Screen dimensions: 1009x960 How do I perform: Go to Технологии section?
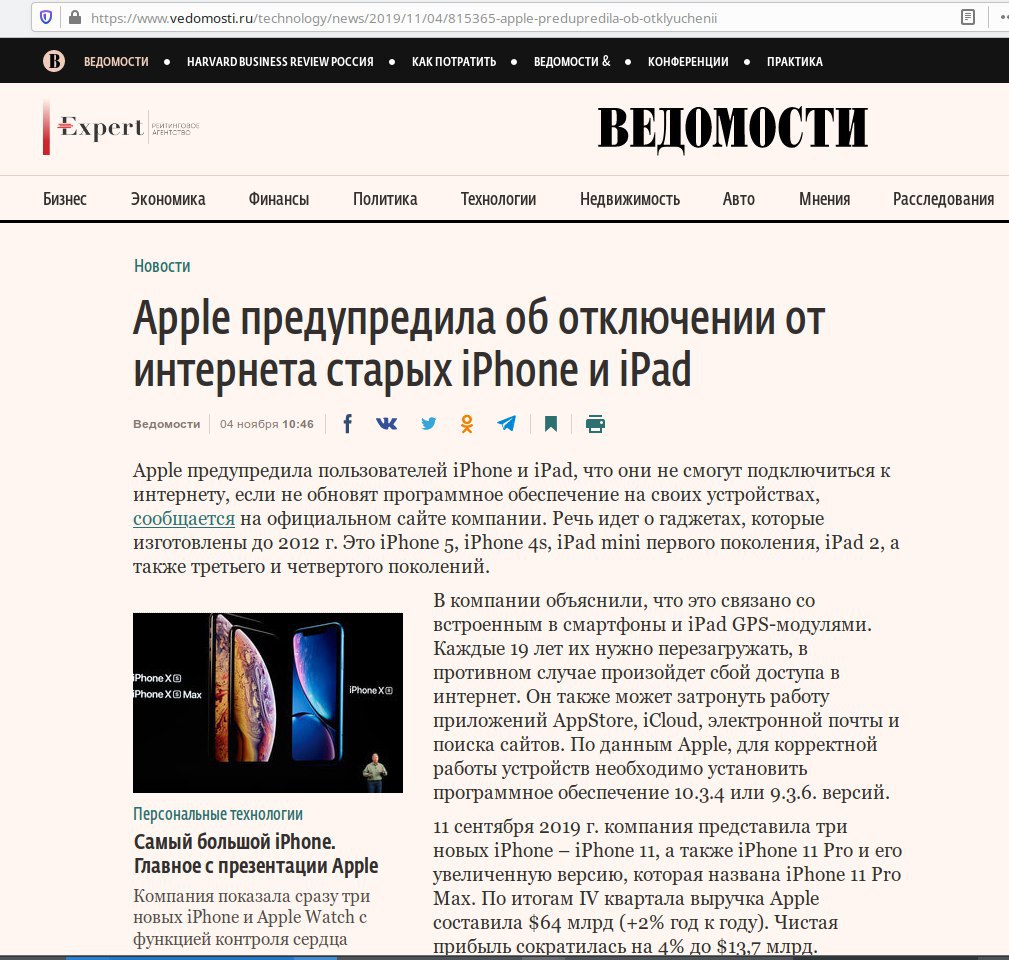498,199
